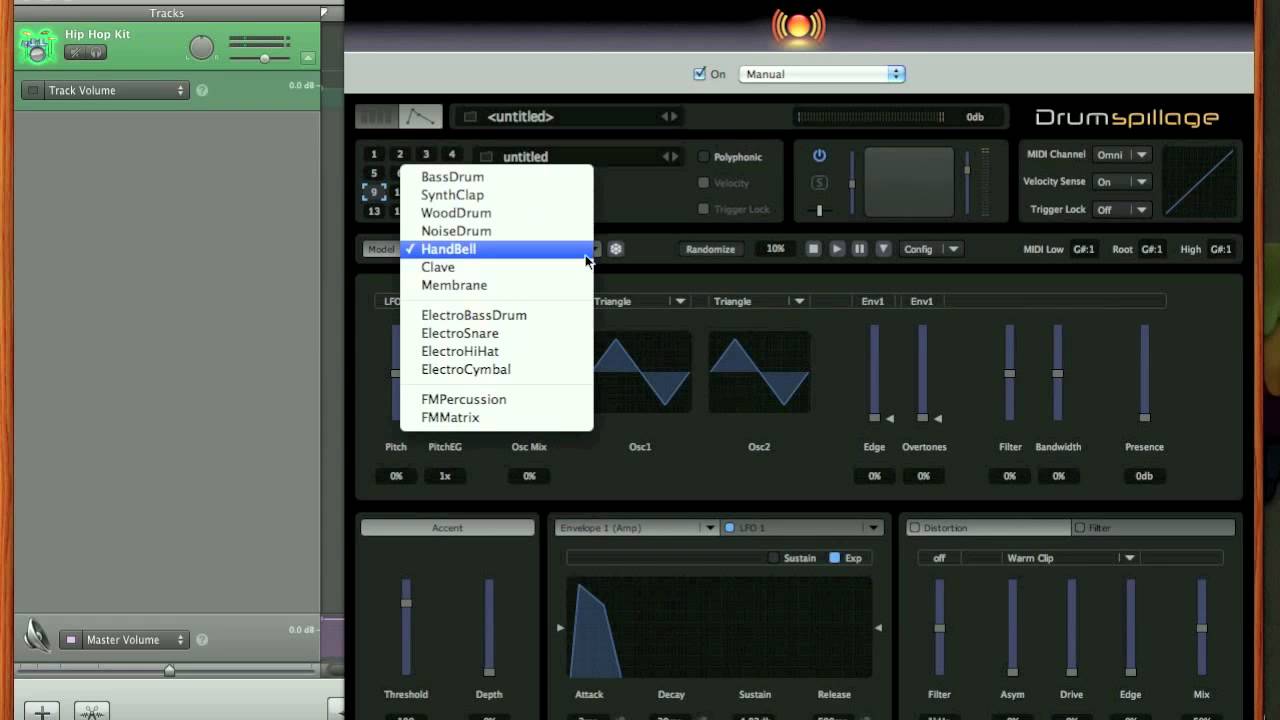Click the pad solo S button

(x=819, y=182)
